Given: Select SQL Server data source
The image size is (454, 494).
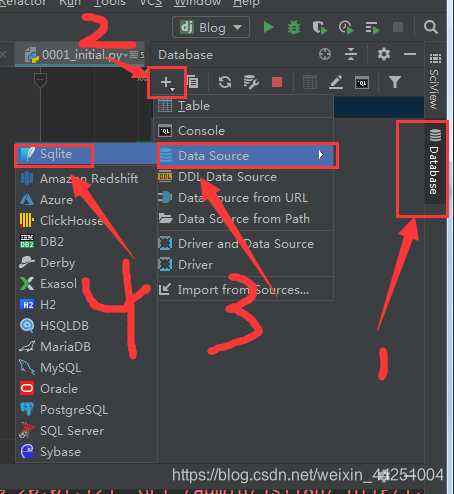Looking at the screenshot, I should click(86, 431).
